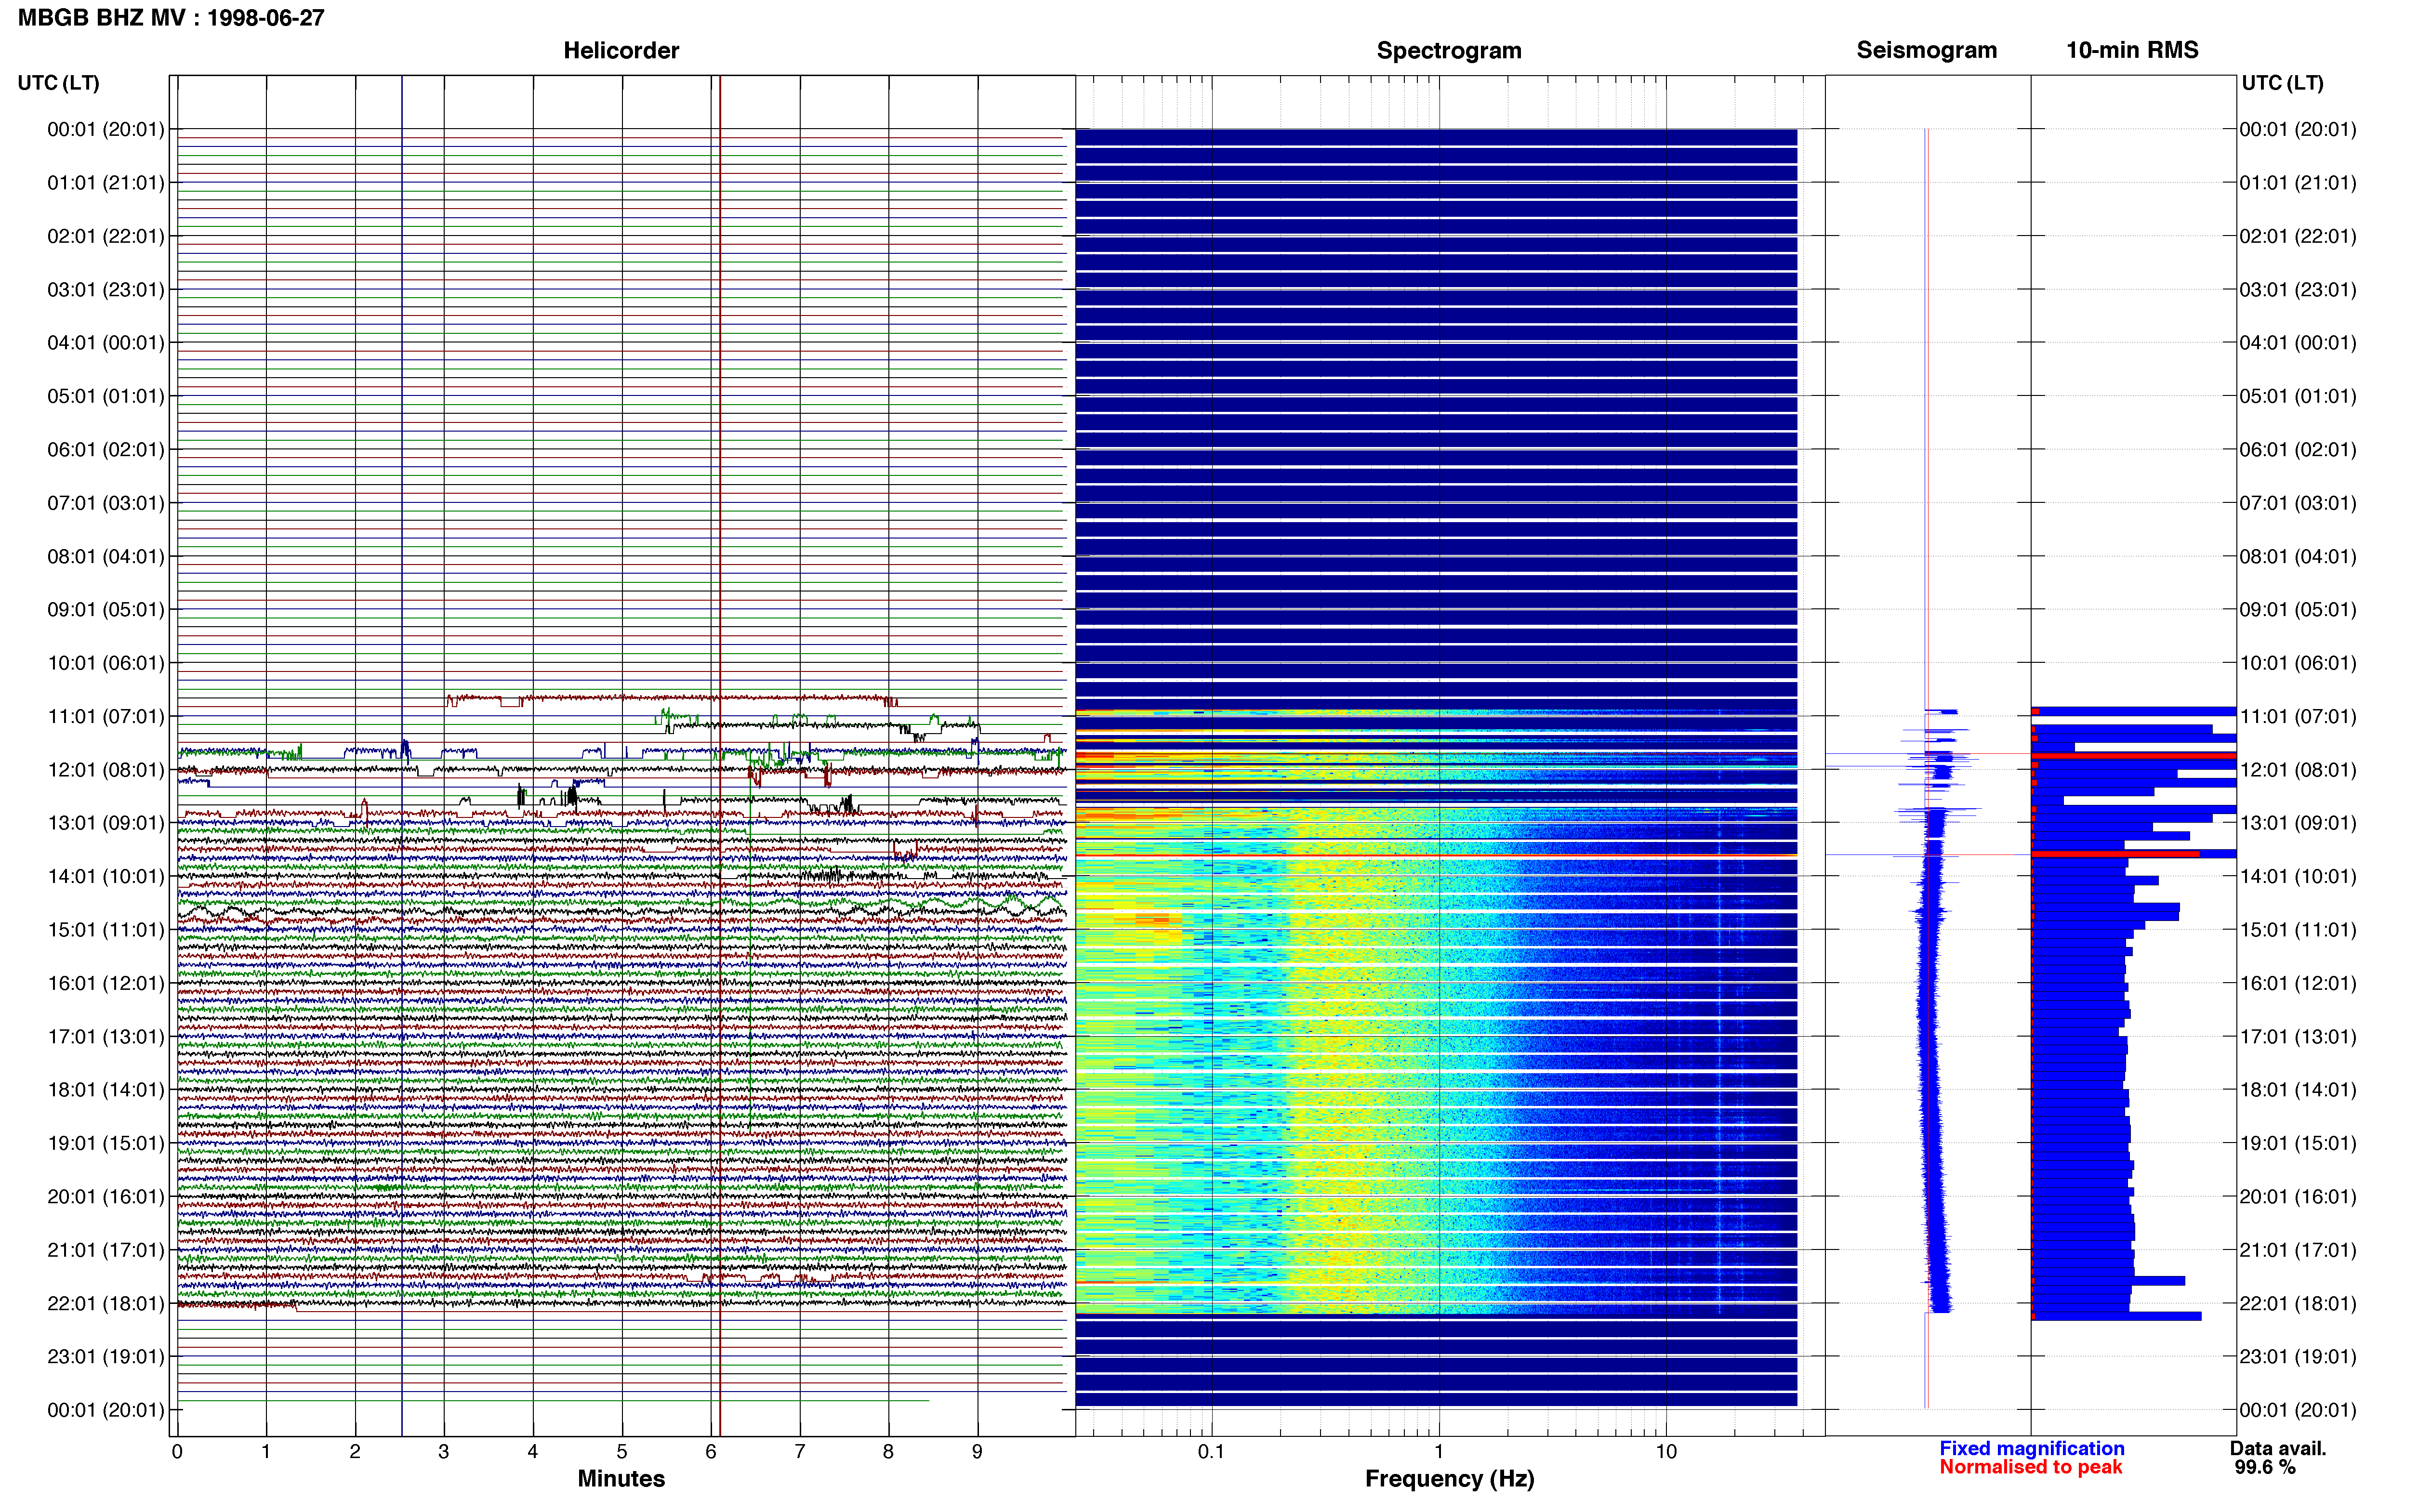The width and height of the screenshot is (2418, 1512).
Task: Click the 'Data avail.' label
Action: (x=2278, y=1448)
